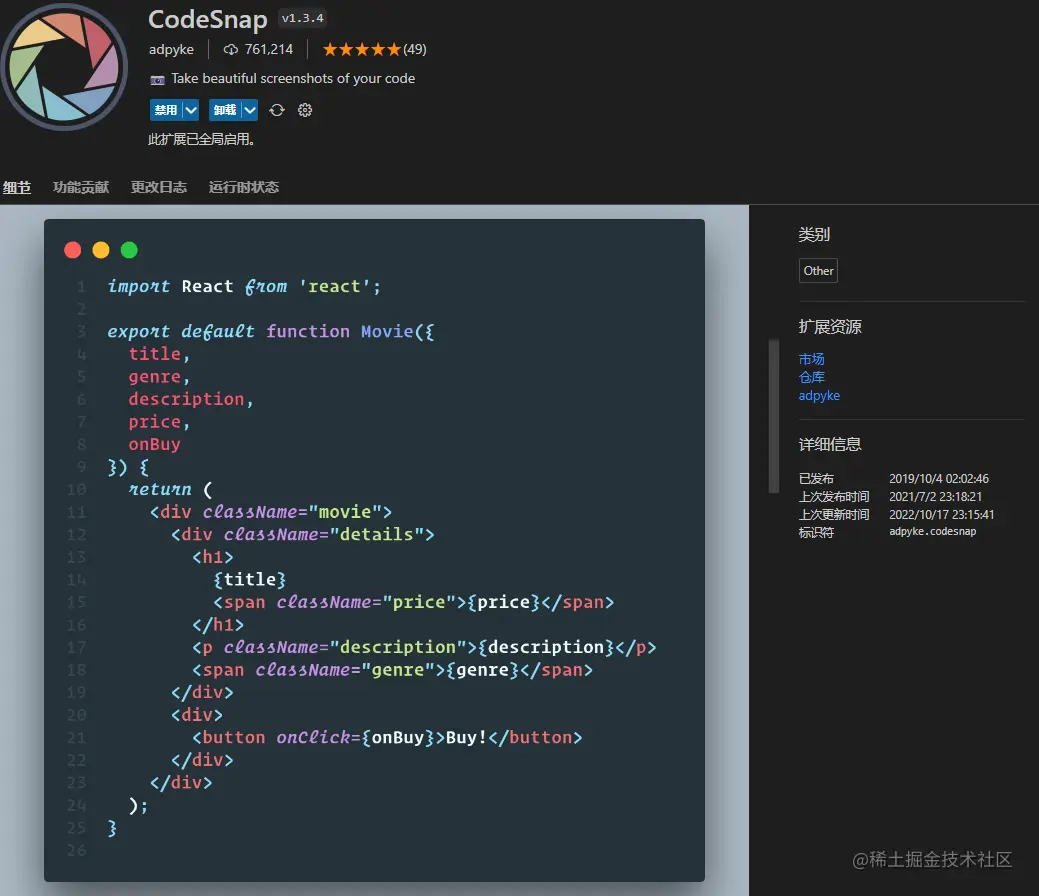Click the identifier adpyke.codesnap
Image resolution: width=1039 pixels, height=896 pixels.
[932, 532]
